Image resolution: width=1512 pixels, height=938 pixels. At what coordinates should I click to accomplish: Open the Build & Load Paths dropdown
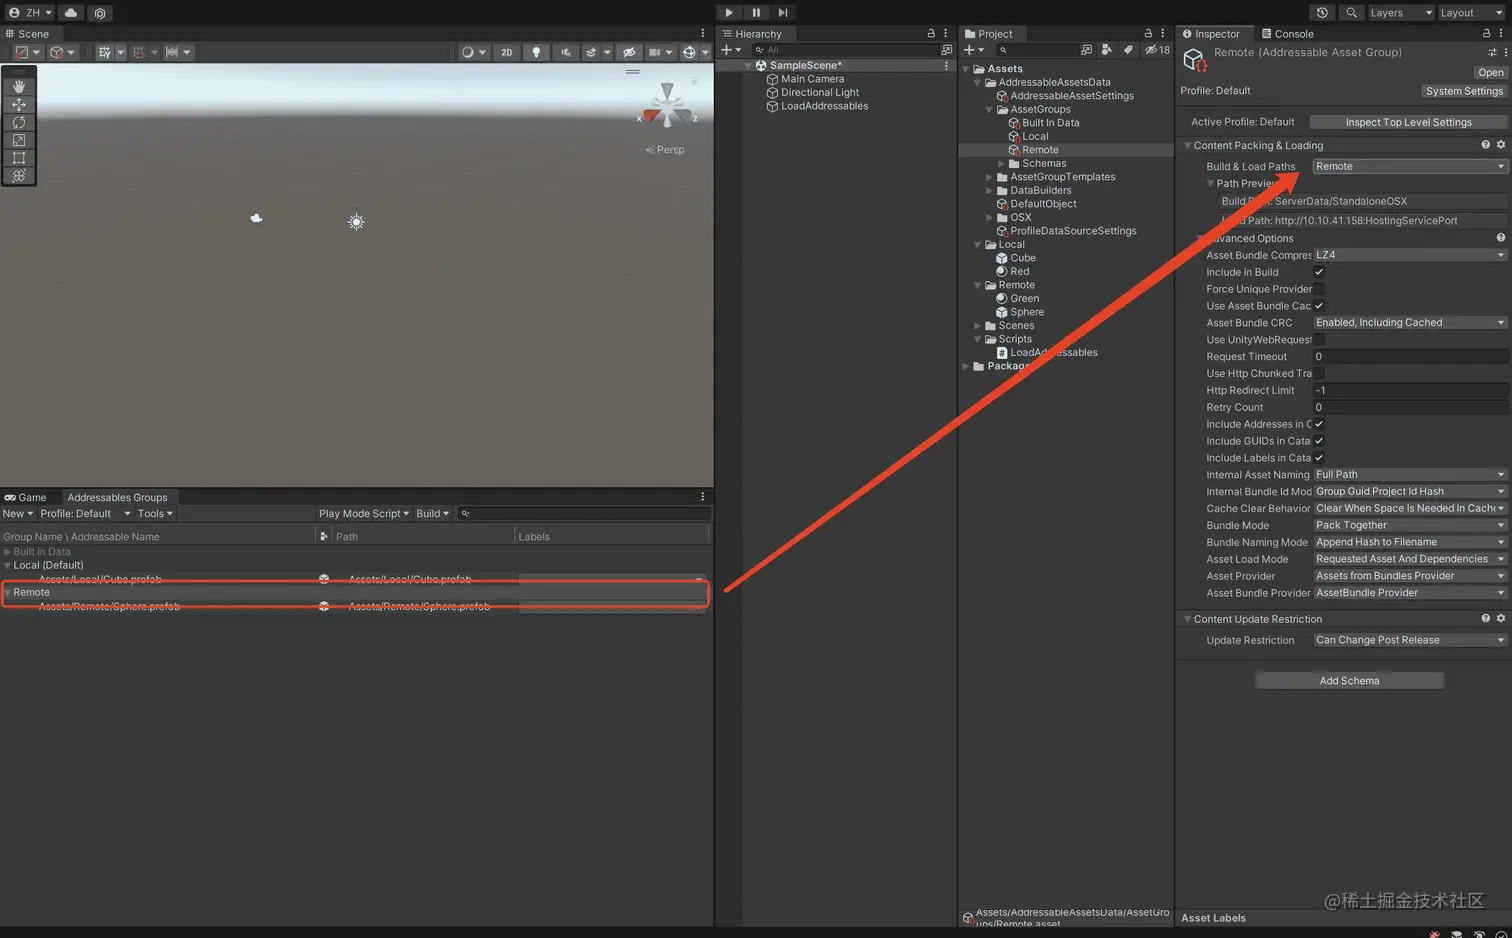(x=1409, y=166)
